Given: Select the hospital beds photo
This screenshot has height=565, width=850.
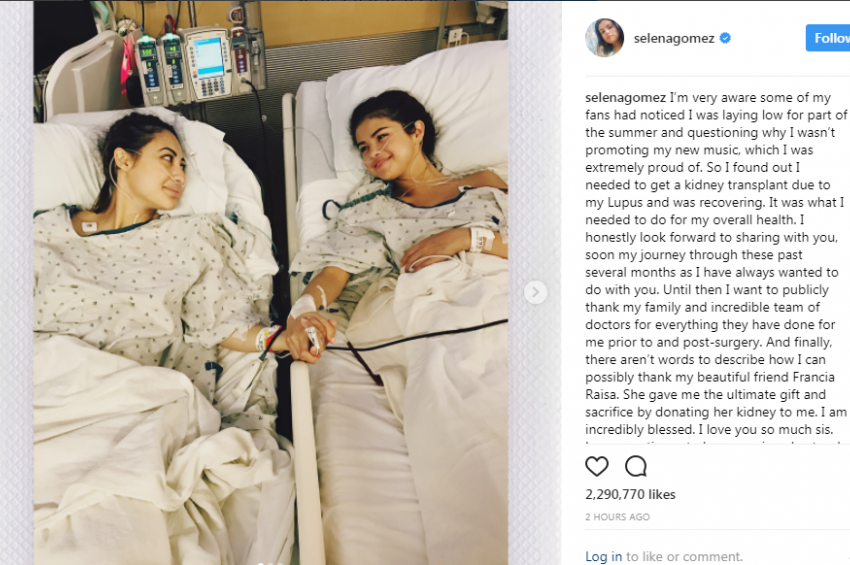Looking at the screenshot, I should point(271,282).
